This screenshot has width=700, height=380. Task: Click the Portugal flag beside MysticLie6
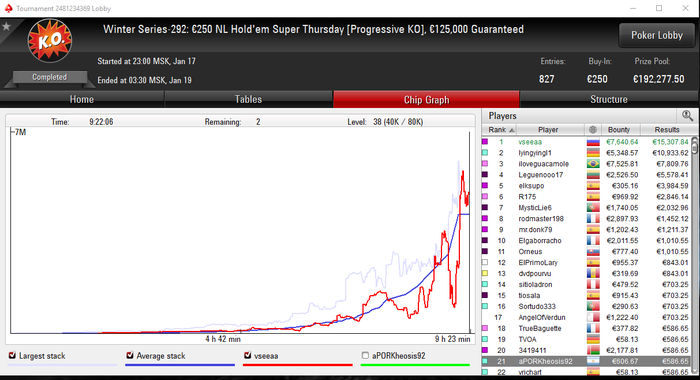[x=593, y=208]
